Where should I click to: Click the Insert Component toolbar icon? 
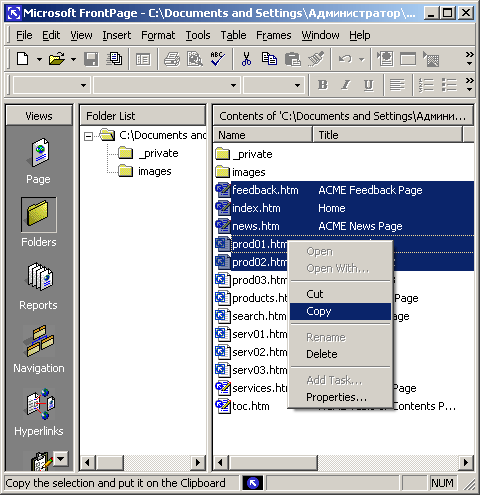tap(385, 59)
